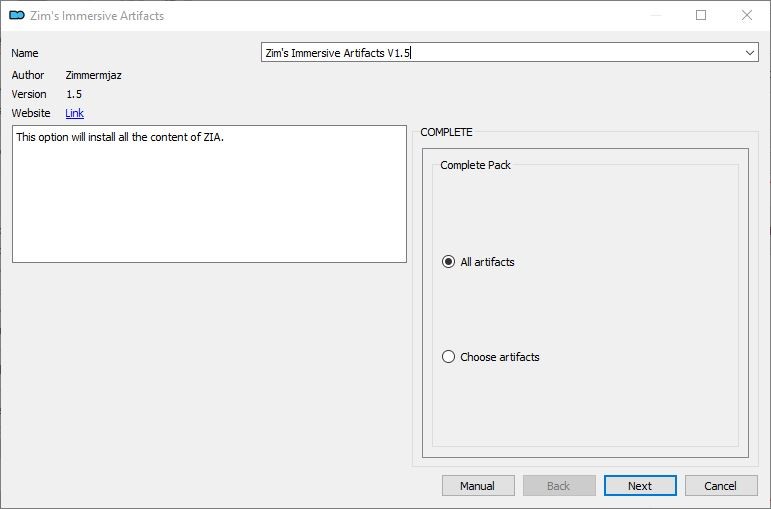
Task: Proceed with the Next button
Action: 640,486
